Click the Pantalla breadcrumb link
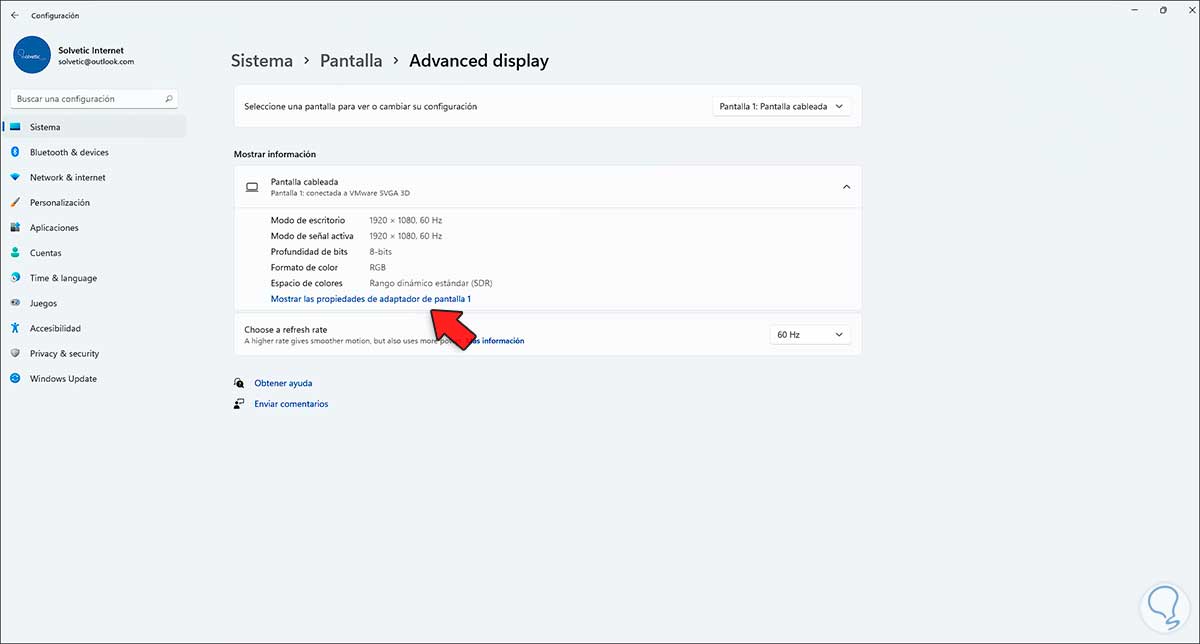The image size is (1200, 644). (351, 61)
